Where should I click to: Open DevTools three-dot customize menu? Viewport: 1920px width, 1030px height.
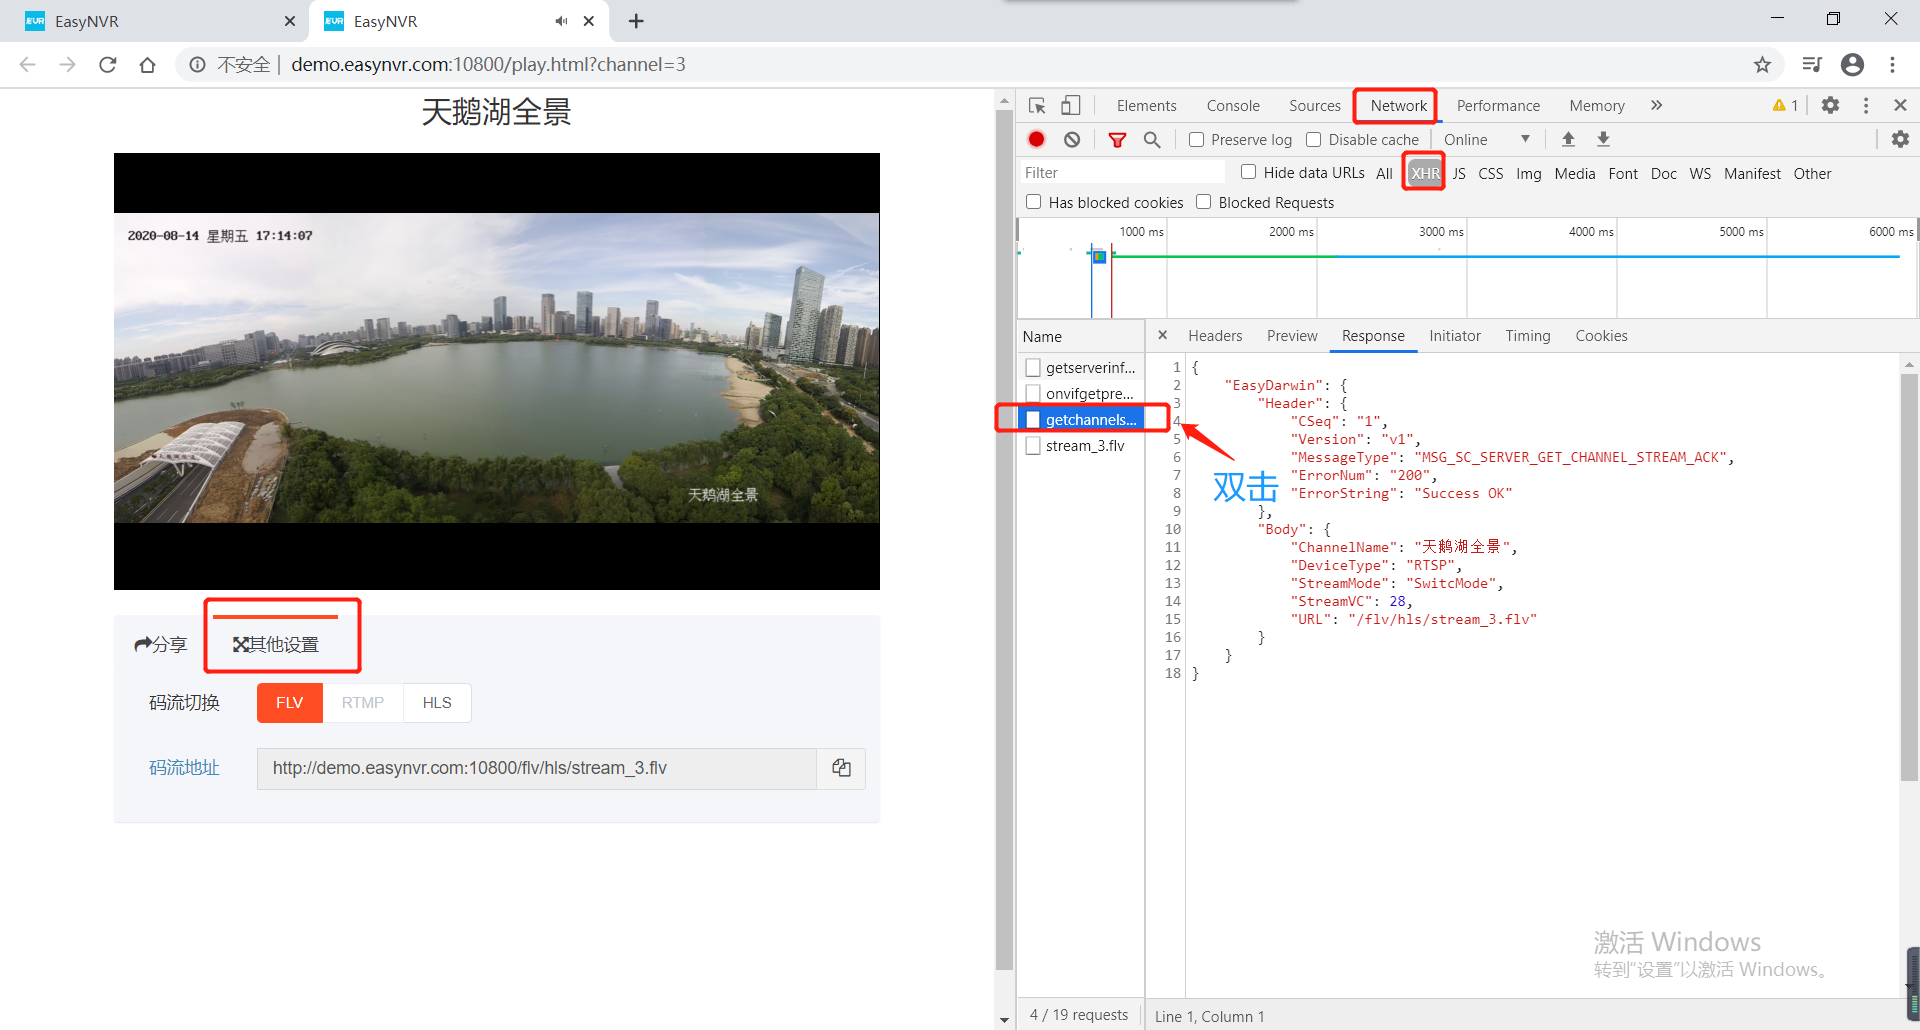[x=1866, y=106]
